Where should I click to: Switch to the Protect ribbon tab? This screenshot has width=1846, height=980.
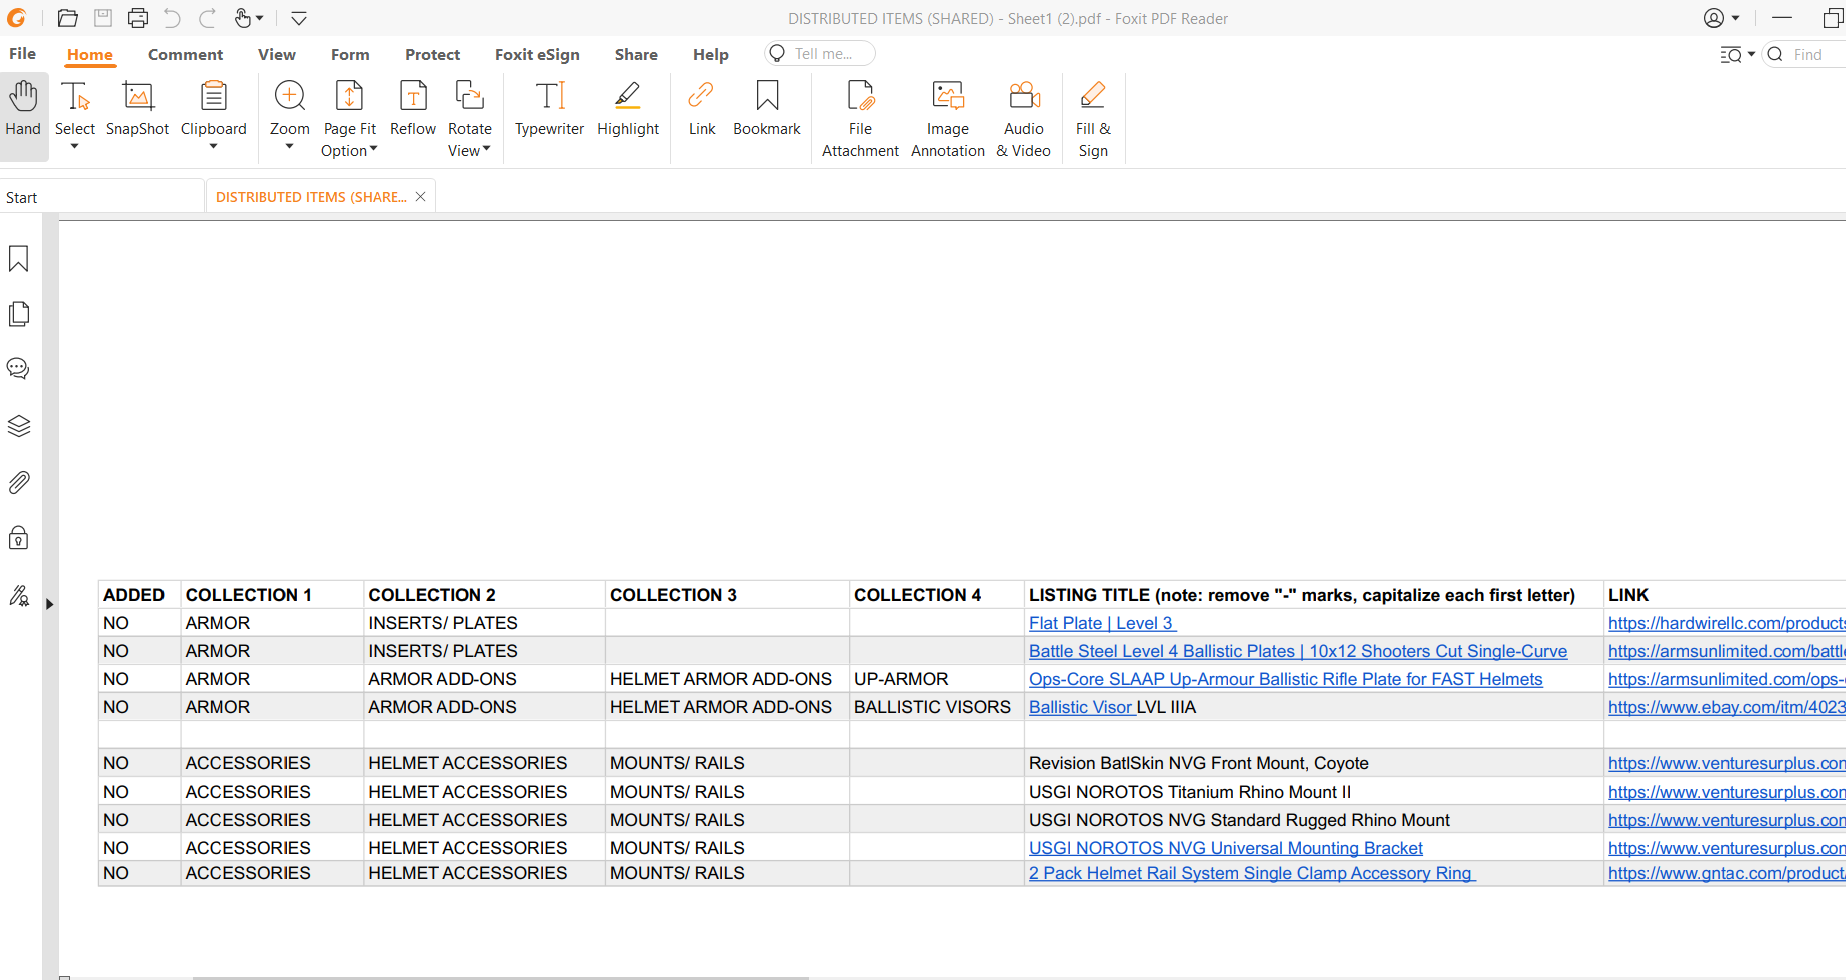[x=432, y=55]
